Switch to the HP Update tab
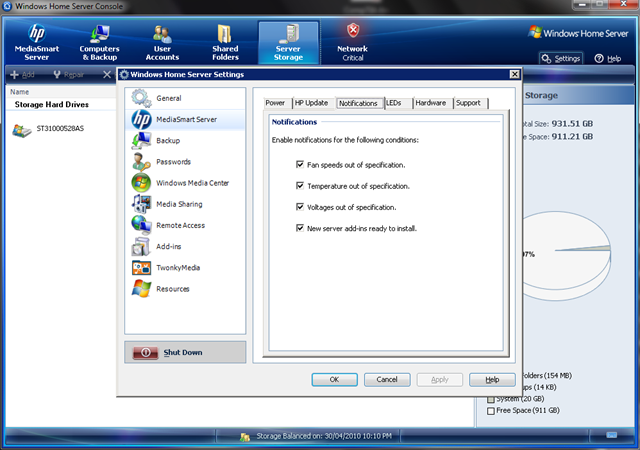Screen dimensions: 640x450 pyautogui.click(x=311, y=103)
